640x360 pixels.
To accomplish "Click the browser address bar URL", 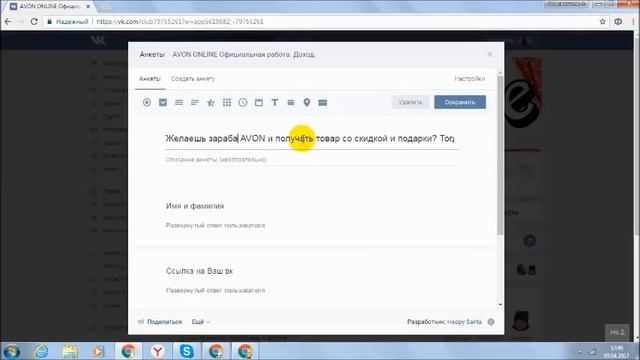I will coord(180,22).
